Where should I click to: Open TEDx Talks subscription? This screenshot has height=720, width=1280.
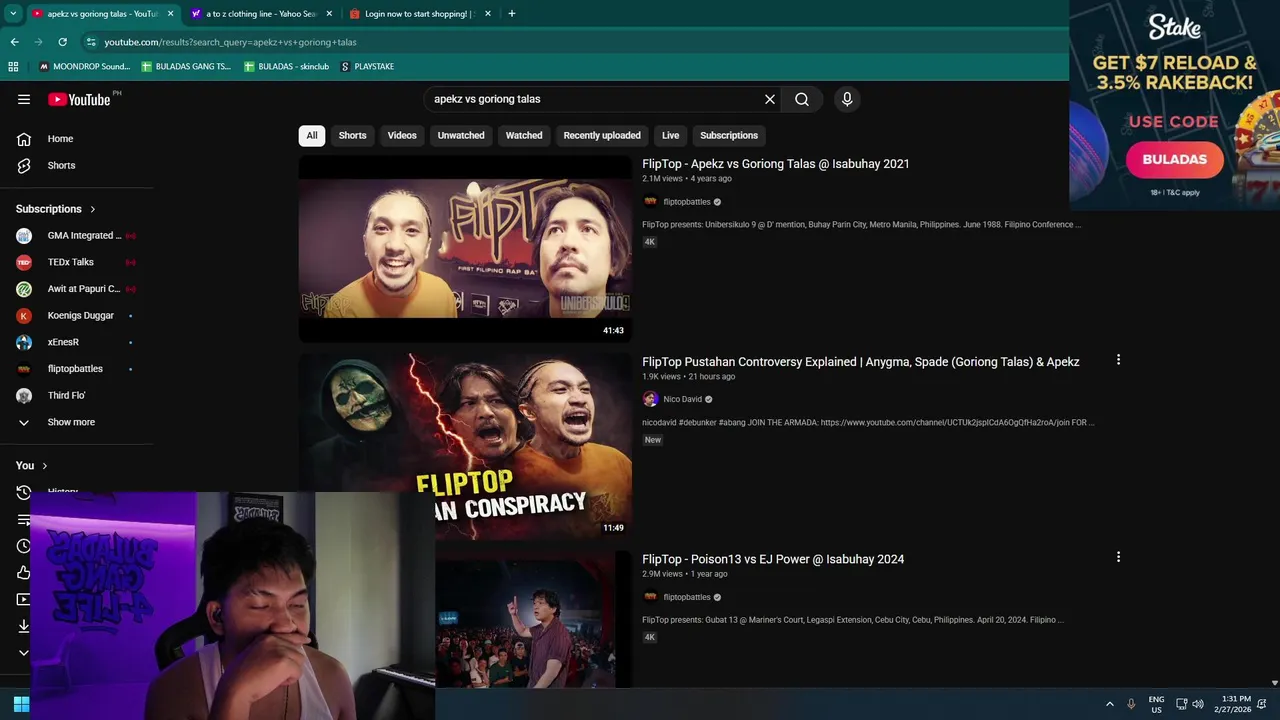pyautogui.click(x=76, y=262)
